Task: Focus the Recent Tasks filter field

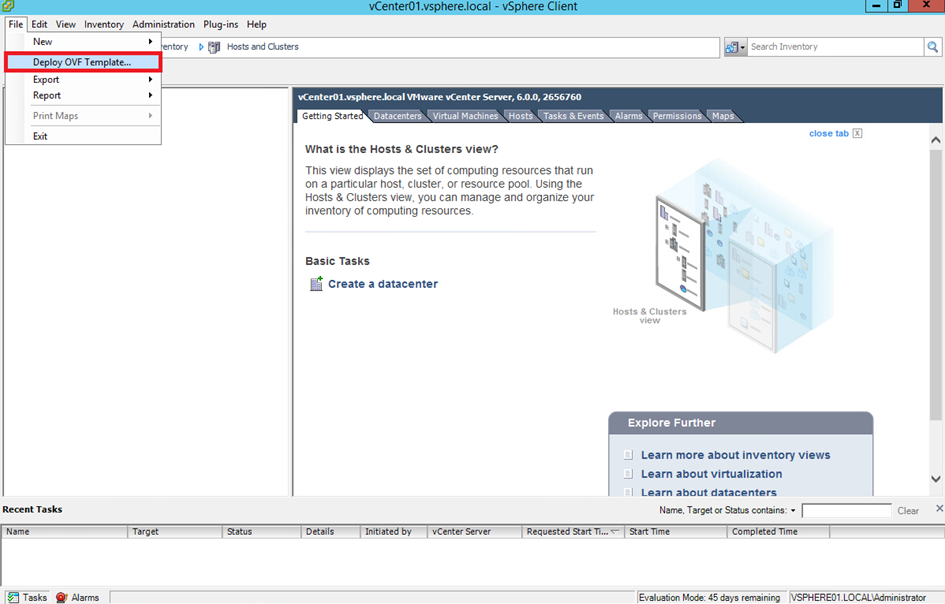Action: (846, 511)
